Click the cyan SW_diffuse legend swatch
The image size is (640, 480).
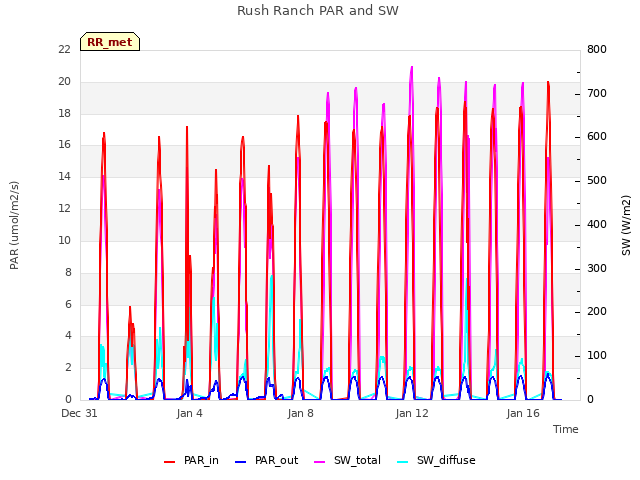pyautogui.click(x=402, y=462)
